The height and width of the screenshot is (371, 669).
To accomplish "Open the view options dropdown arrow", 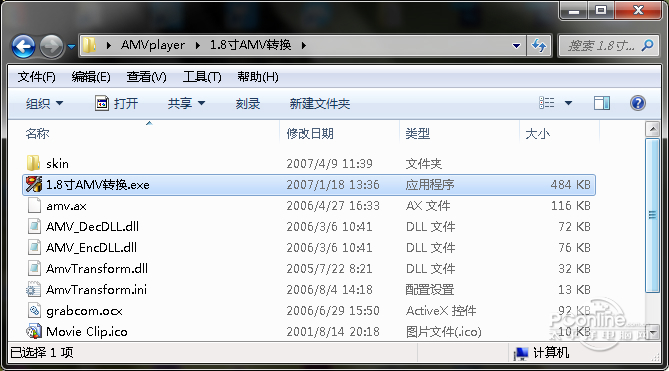I will [568, 103].
